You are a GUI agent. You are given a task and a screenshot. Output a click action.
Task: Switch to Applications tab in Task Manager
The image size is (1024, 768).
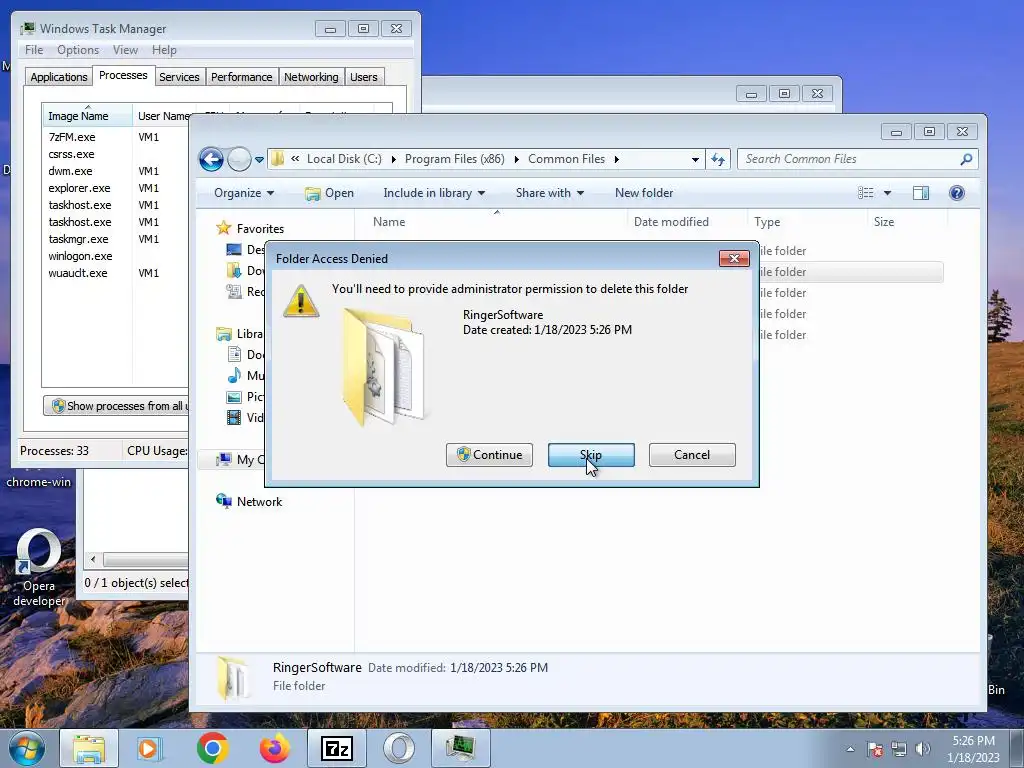[x=59, y=77]
